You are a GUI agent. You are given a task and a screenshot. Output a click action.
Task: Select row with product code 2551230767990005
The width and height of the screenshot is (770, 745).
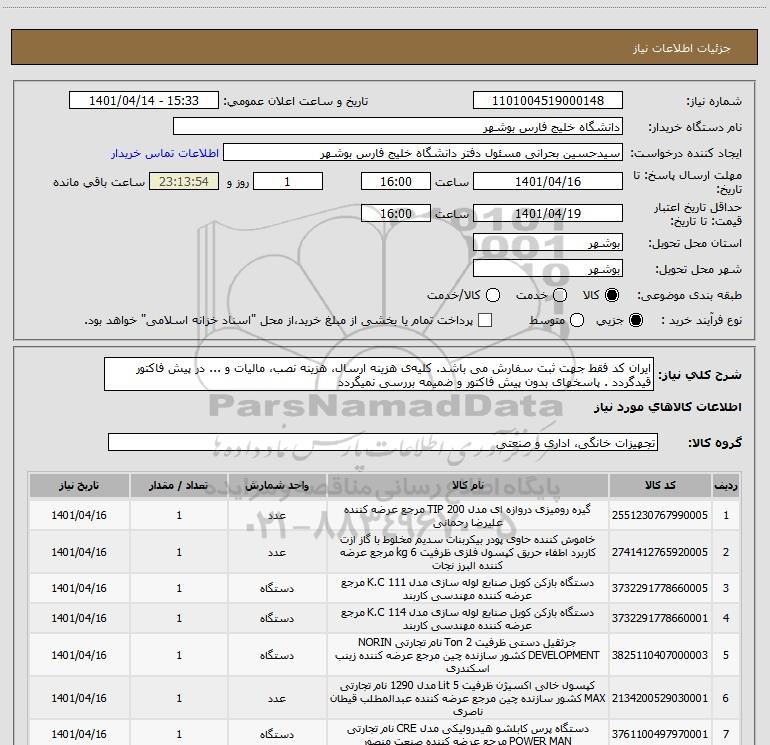[x=384, y=515]
